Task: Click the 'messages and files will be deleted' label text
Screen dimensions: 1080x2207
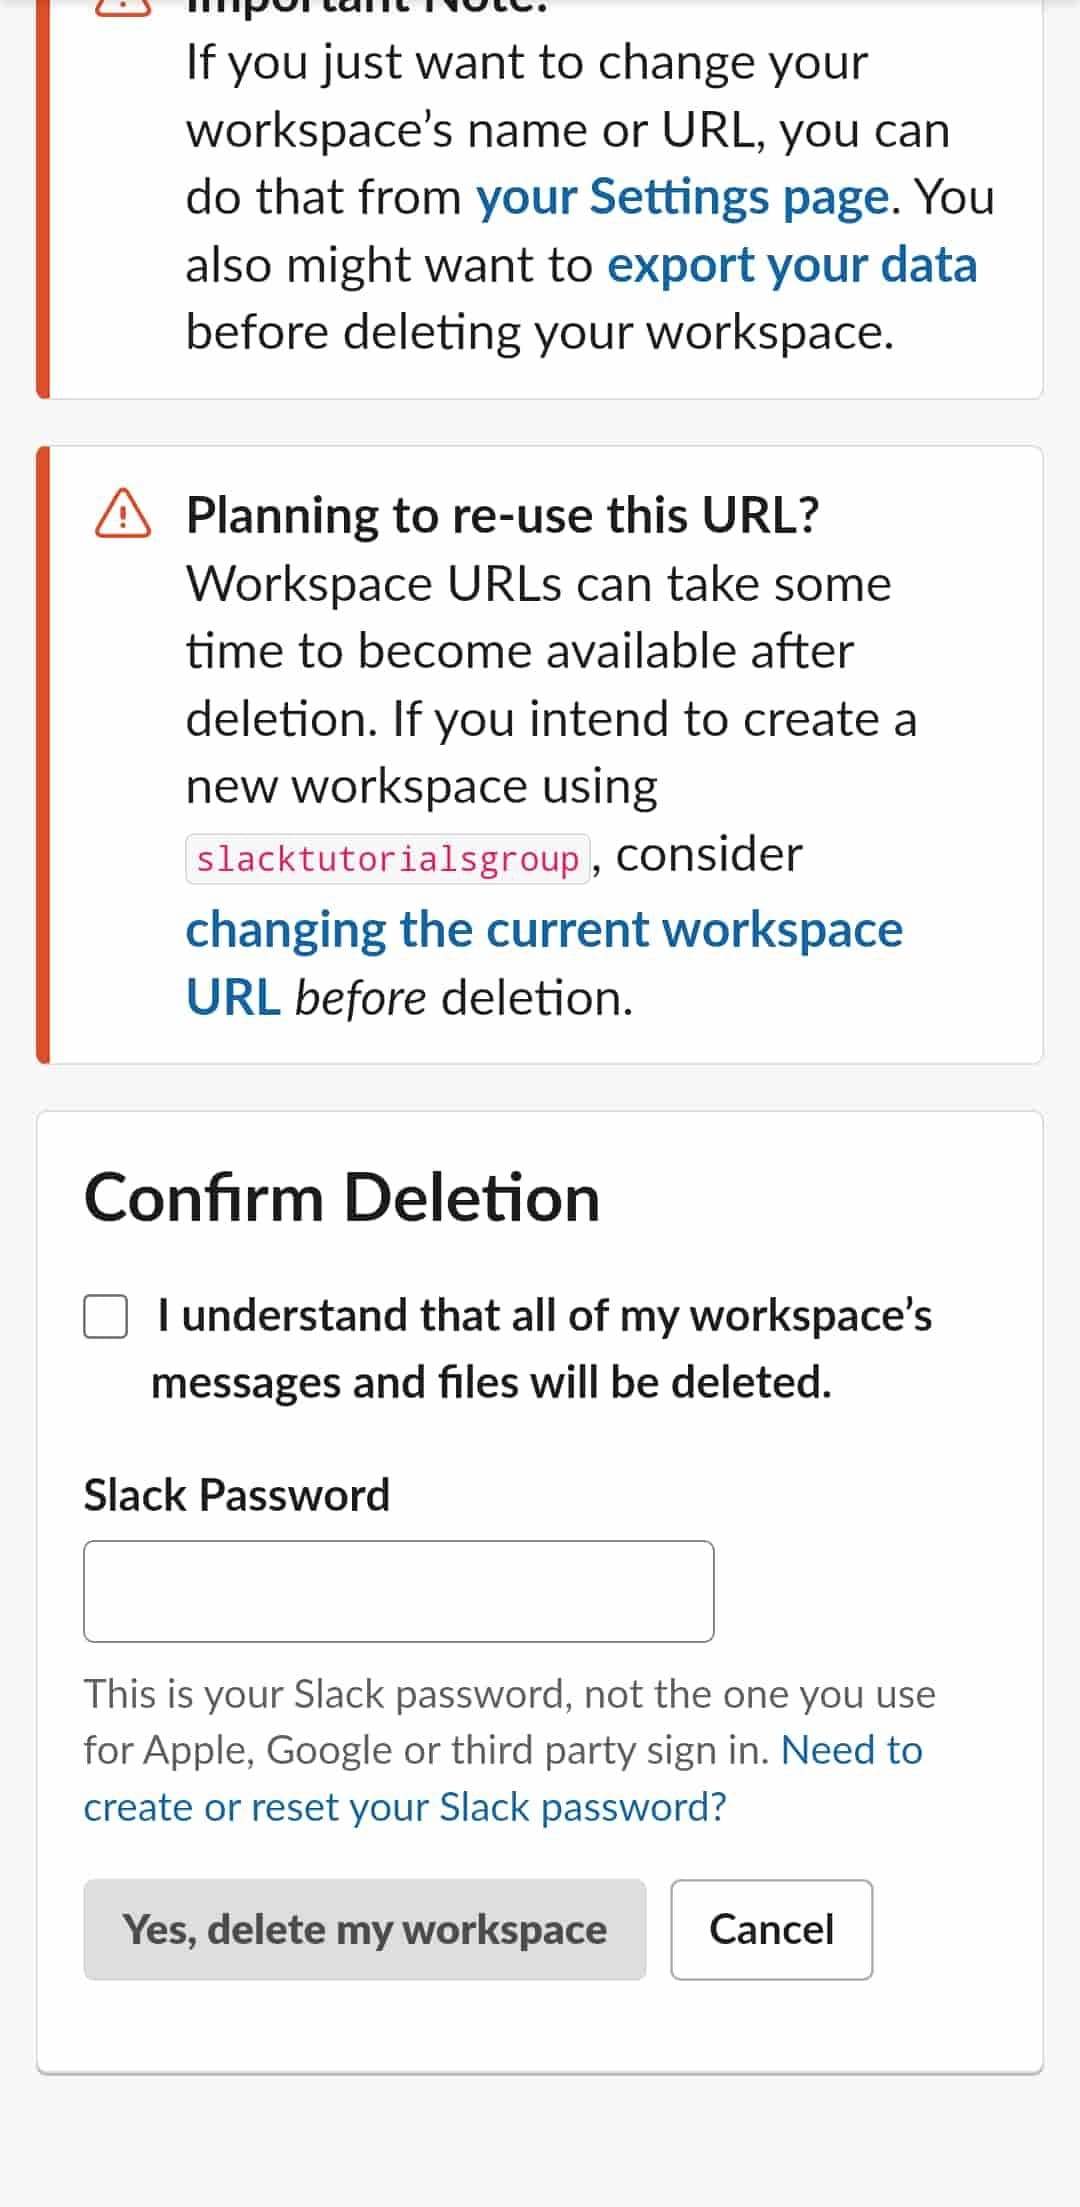Action: point(491,1383)
